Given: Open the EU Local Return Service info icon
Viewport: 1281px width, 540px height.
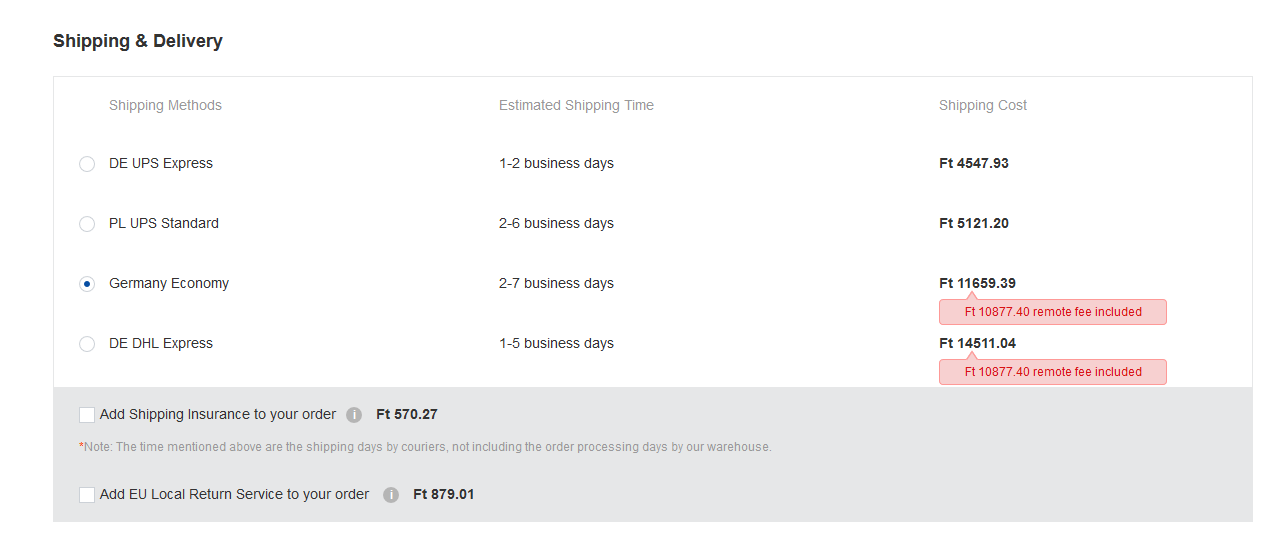Looking at the screenshot, I should coord(391,495).
